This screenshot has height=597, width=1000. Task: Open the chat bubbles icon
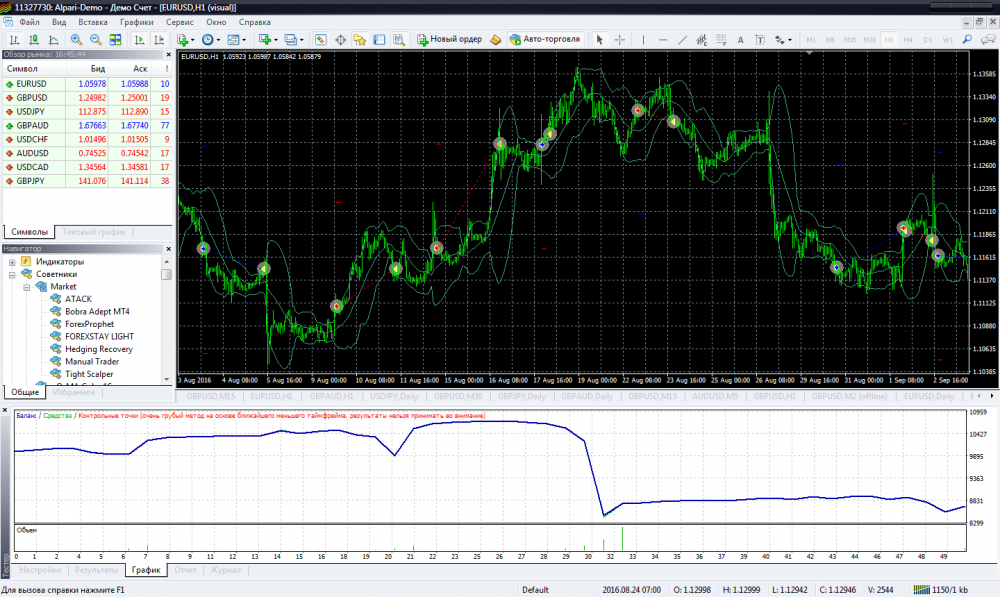(x=988, y=40)
